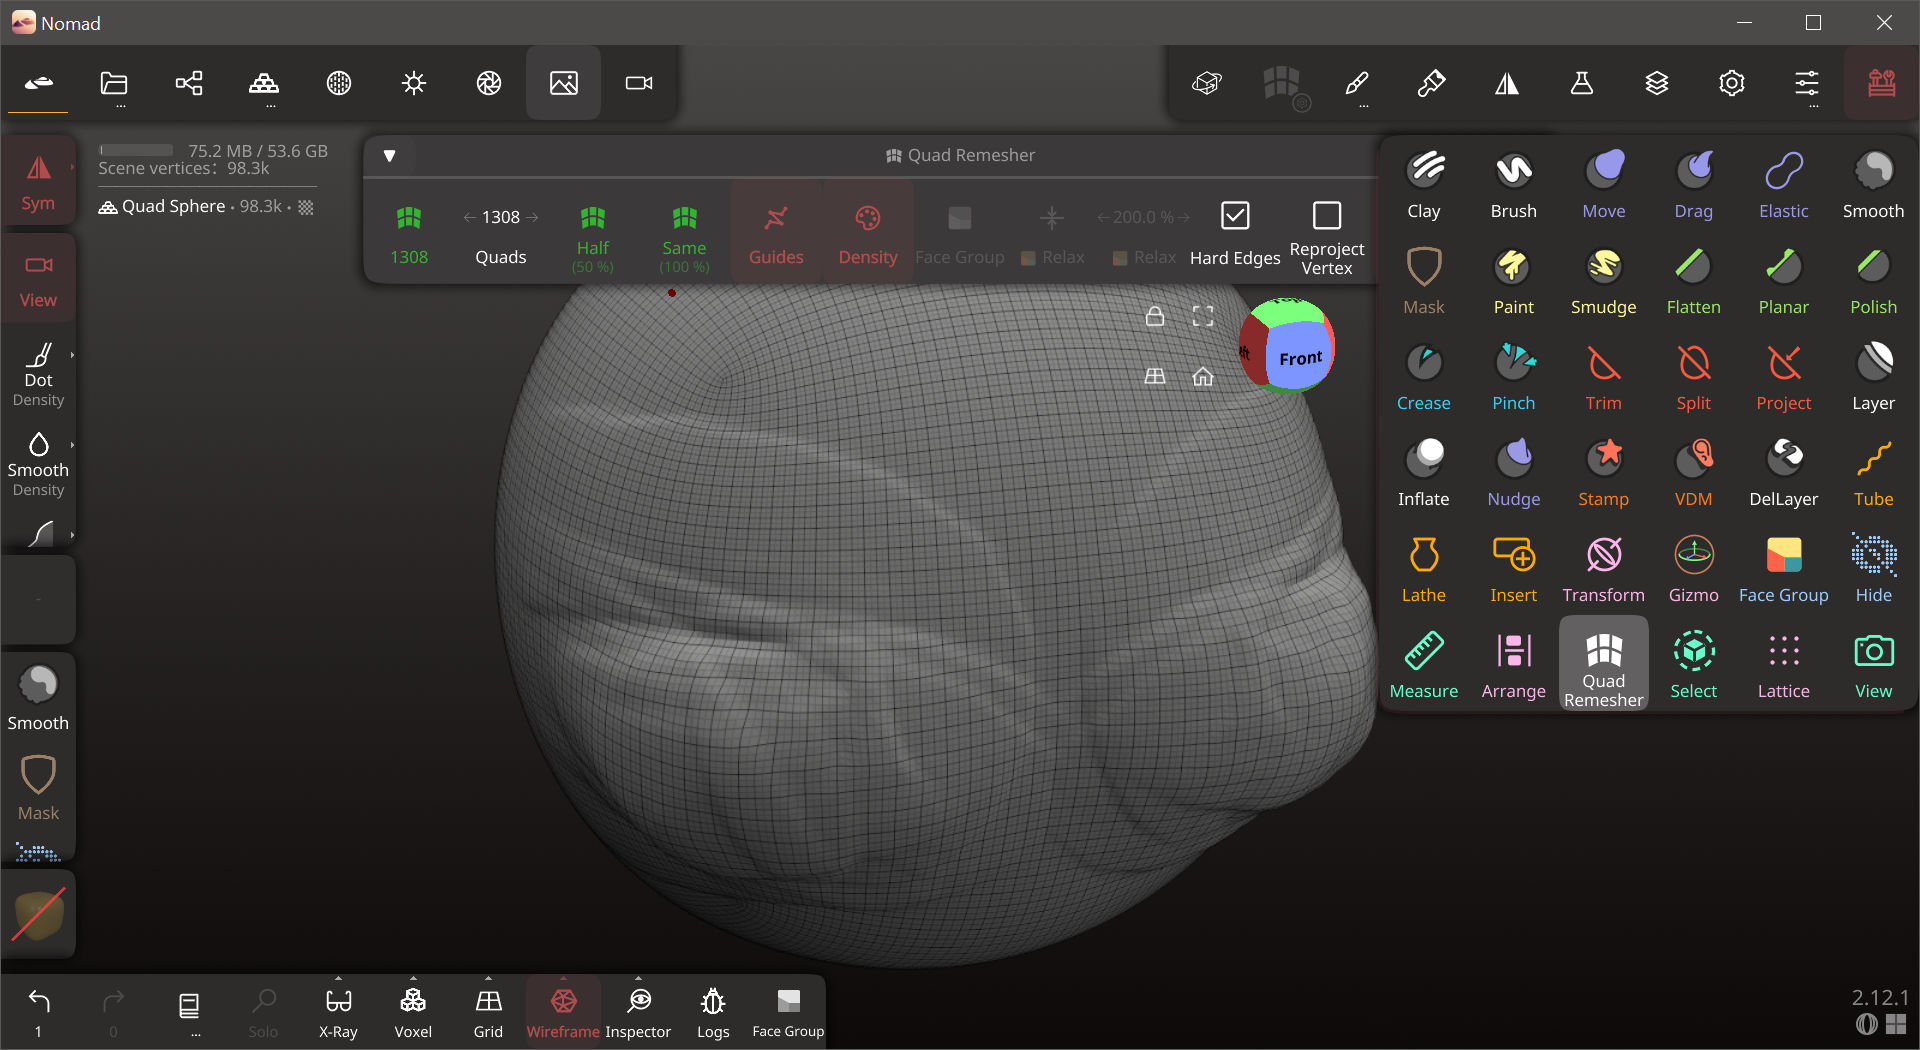Pick the Move tool
The height and width of the screenshot is (1050, 1920).
1604,185
